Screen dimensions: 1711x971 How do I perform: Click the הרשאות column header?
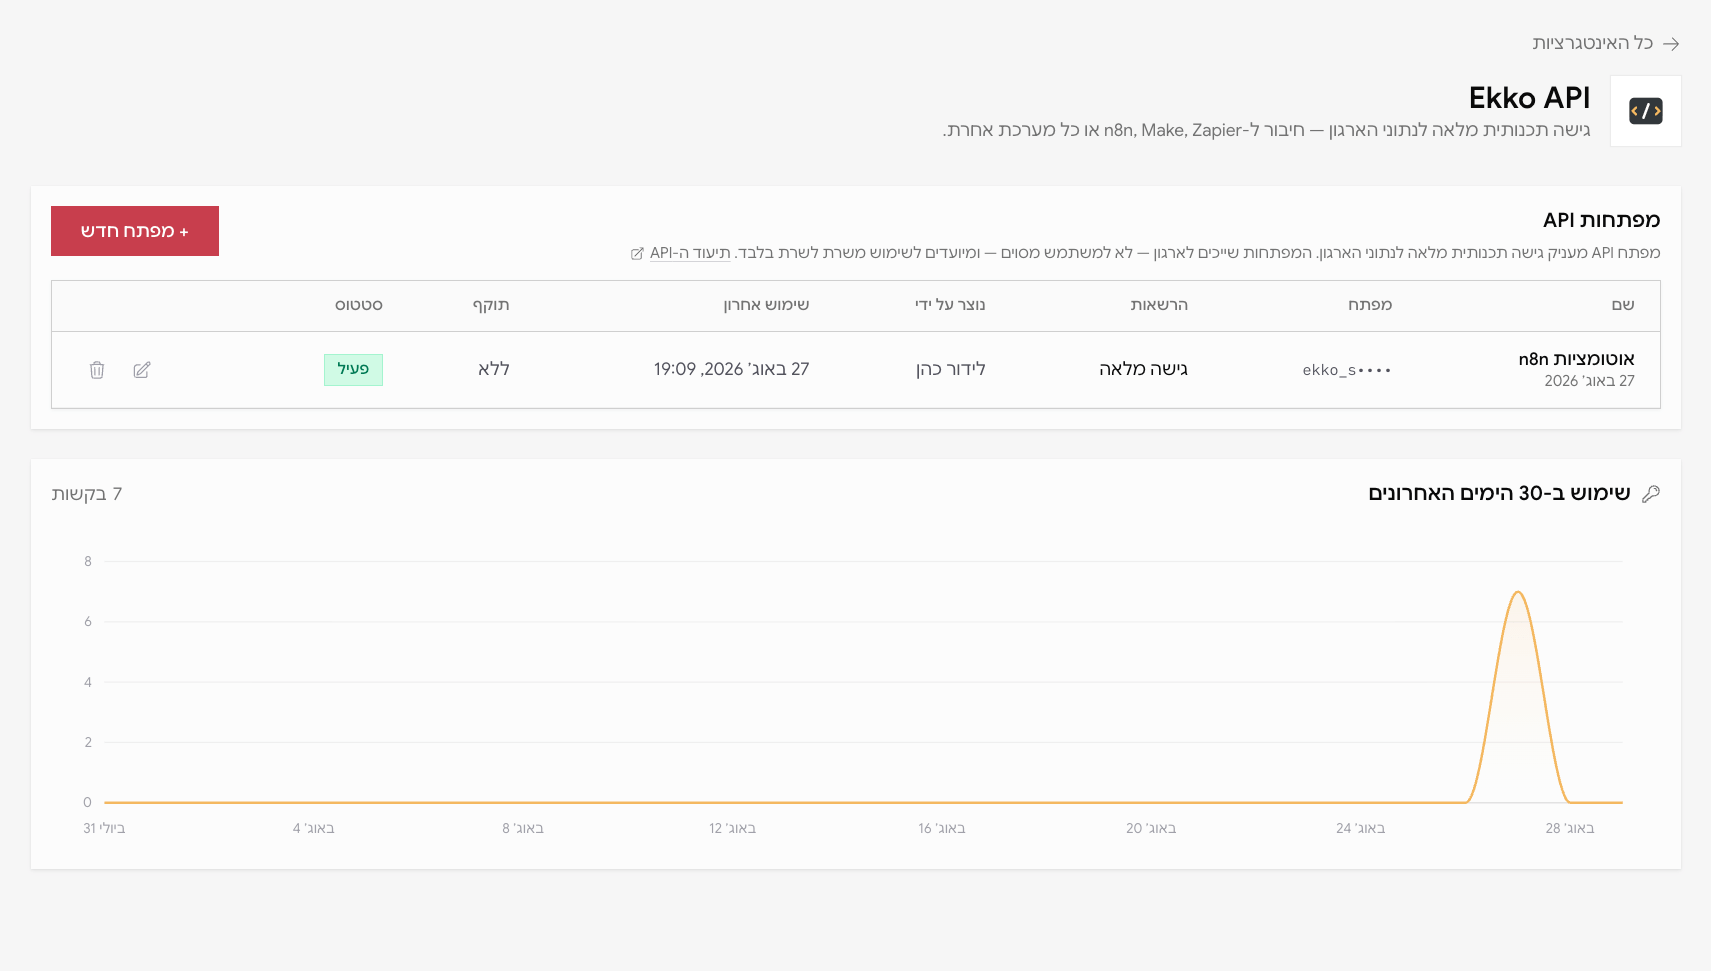(1159, 305)
